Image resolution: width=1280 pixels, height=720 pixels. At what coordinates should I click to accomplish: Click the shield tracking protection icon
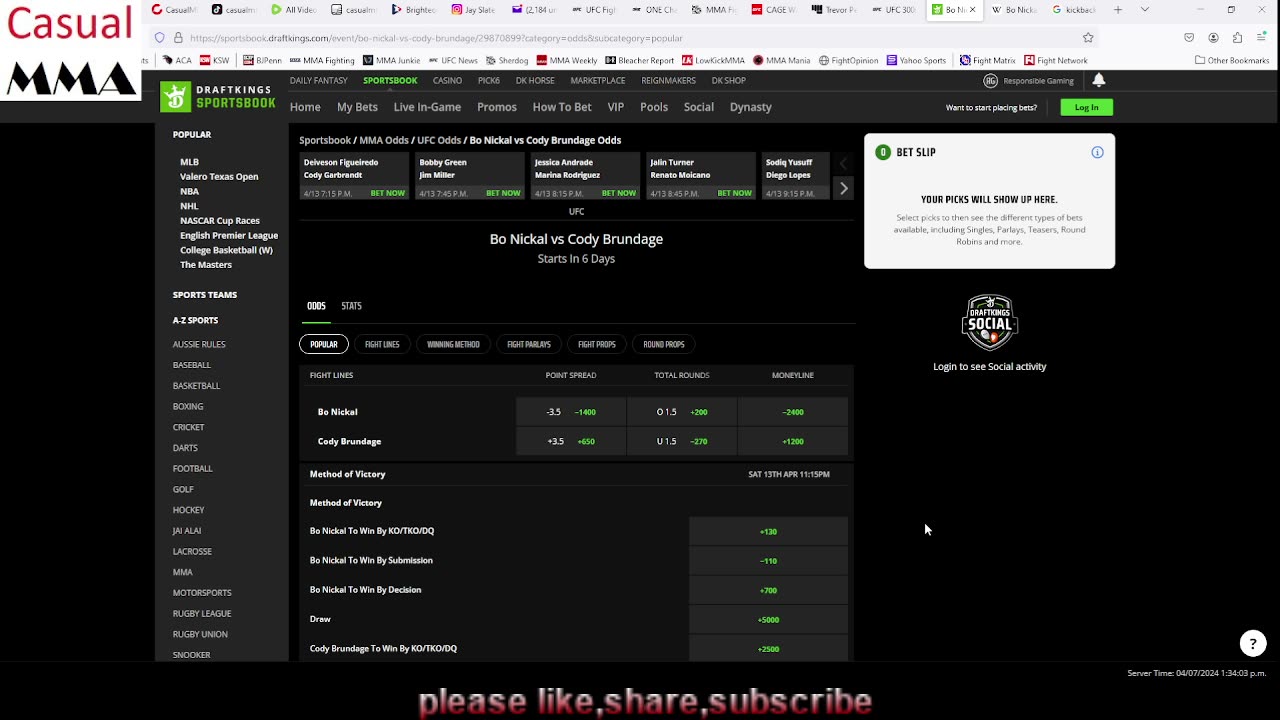pos(159,38)
